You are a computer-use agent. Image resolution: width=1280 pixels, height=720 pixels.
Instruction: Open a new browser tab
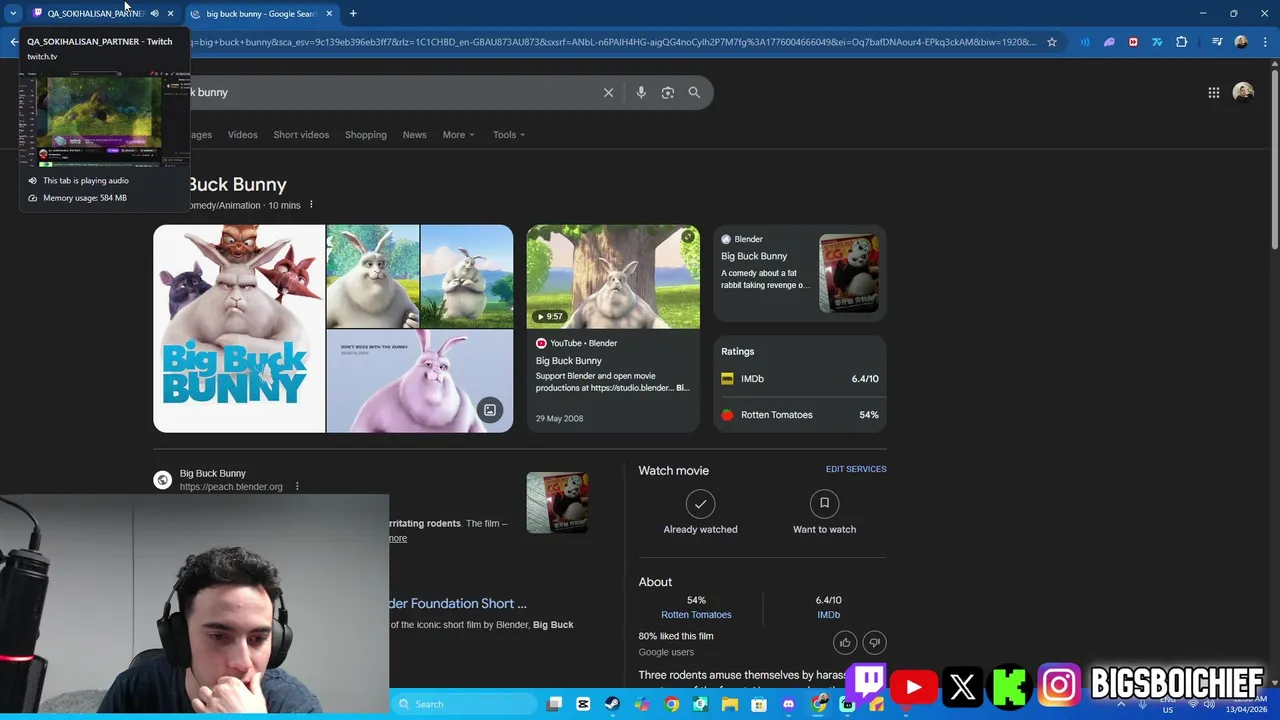click(353, 13)
